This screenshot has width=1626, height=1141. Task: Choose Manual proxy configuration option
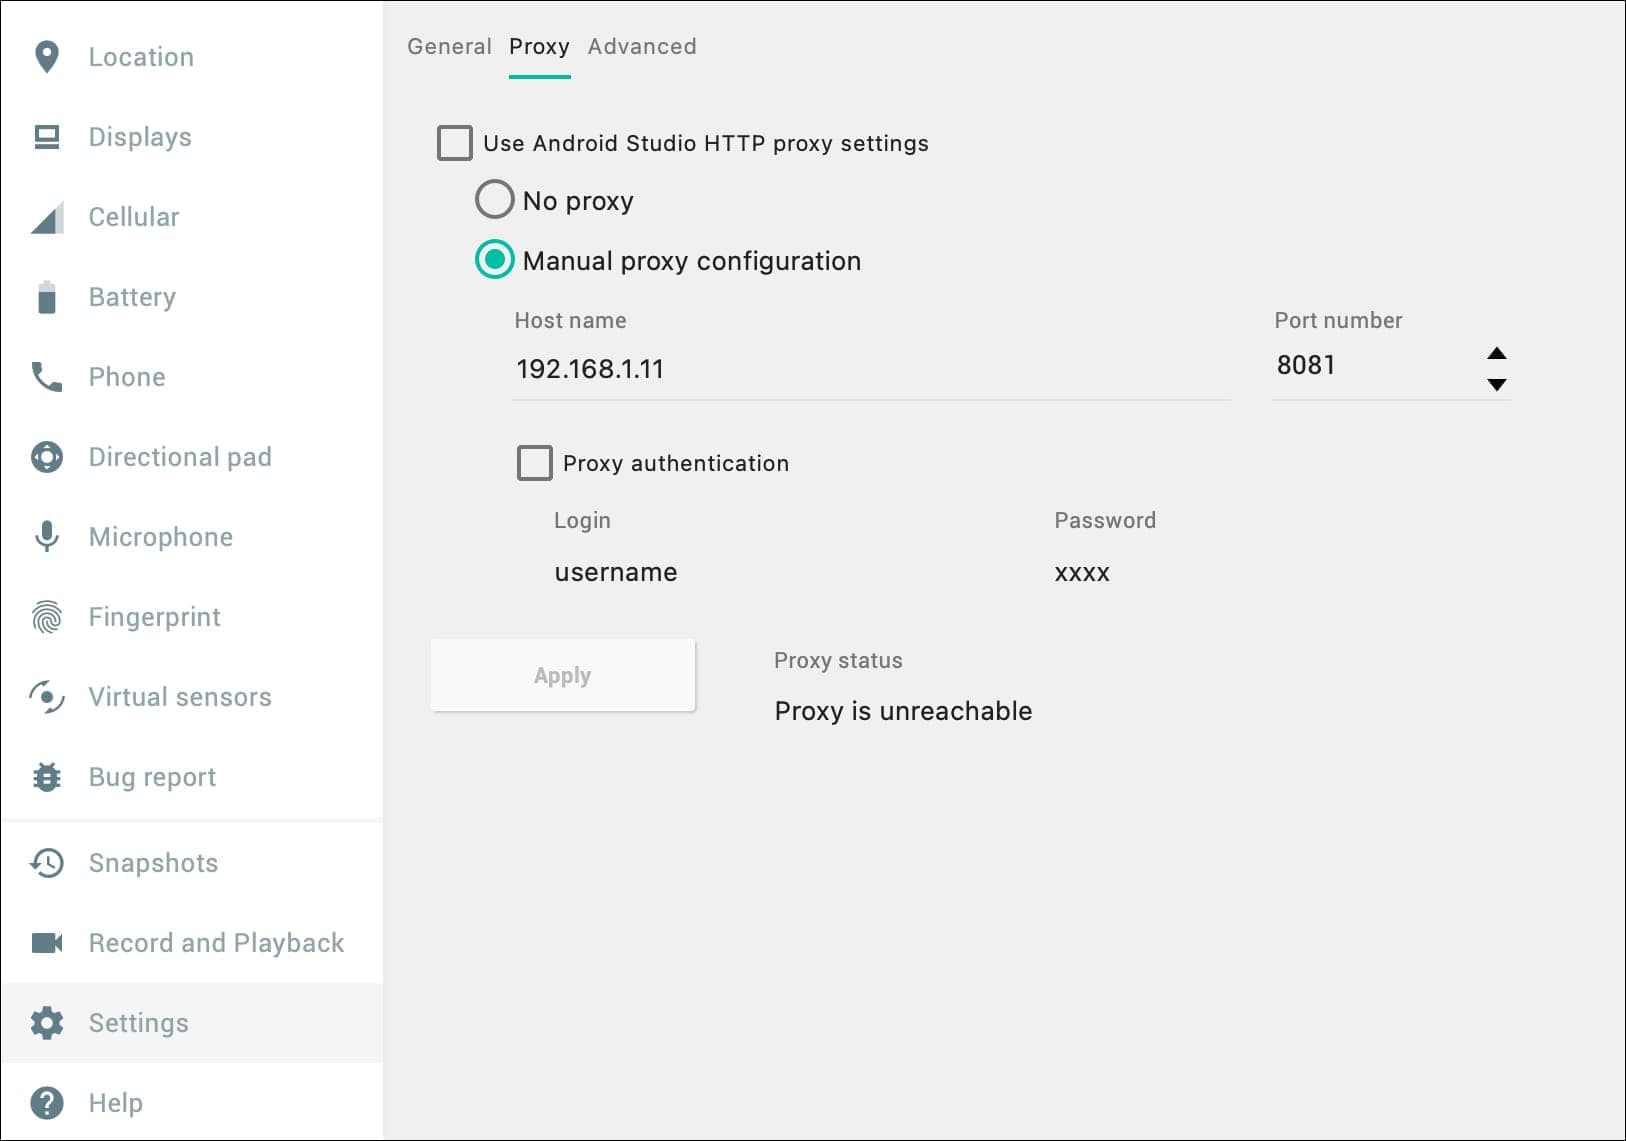coord(494,260)
